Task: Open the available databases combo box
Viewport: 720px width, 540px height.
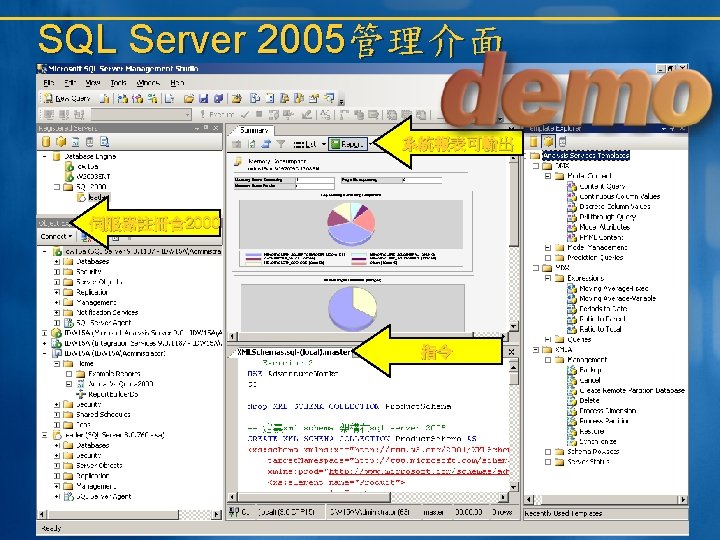Action: coord(141,114)
